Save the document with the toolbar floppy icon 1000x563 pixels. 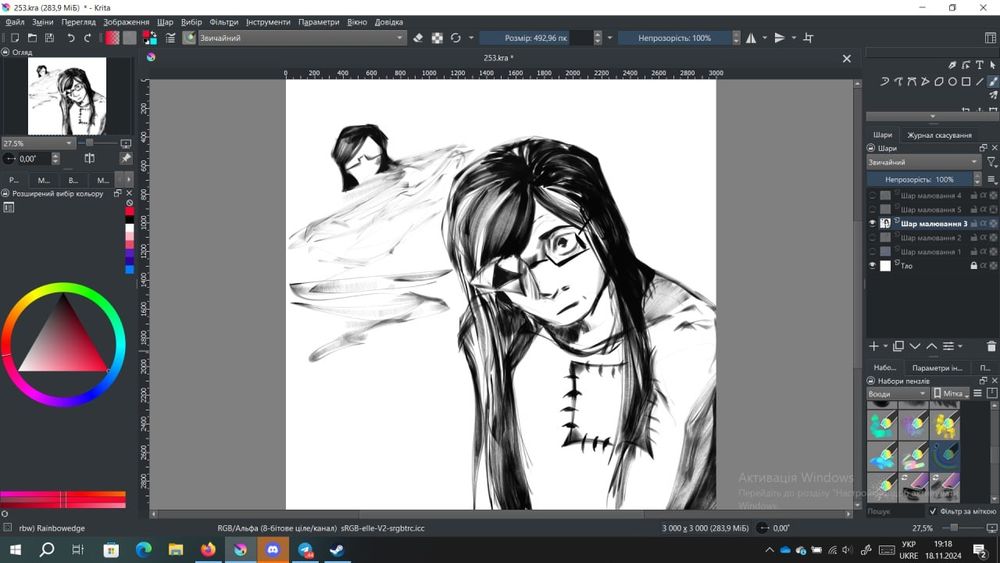click(x=50, y=38)
